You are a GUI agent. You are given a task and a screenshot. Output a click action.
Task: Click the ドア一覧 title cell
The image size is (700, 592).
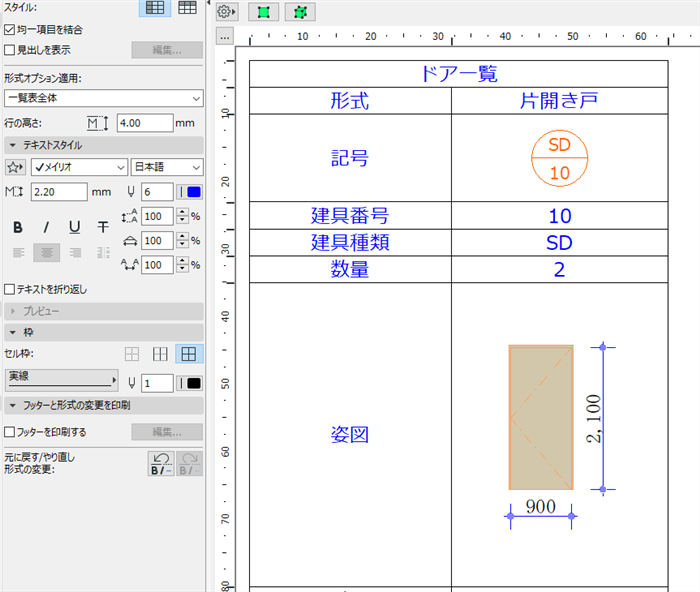coord(459,74)
